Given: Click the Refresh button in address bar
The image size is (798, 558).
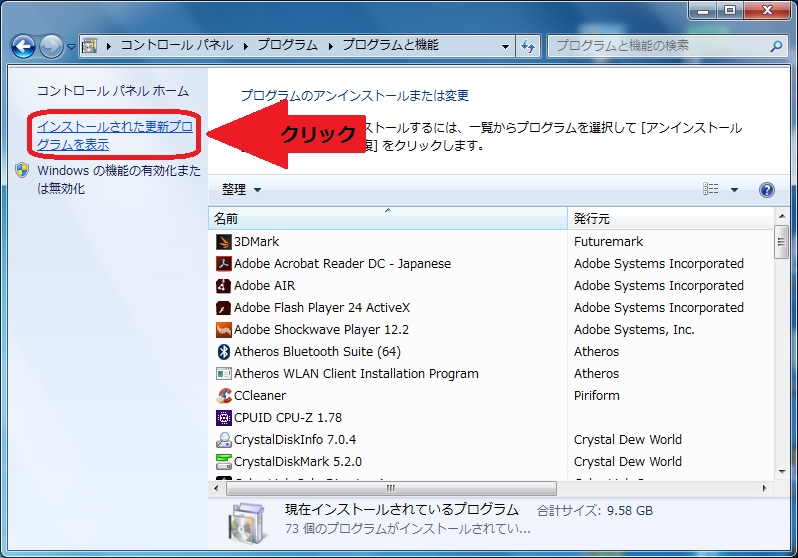Looking at the screenshot, I should (528, 46).
